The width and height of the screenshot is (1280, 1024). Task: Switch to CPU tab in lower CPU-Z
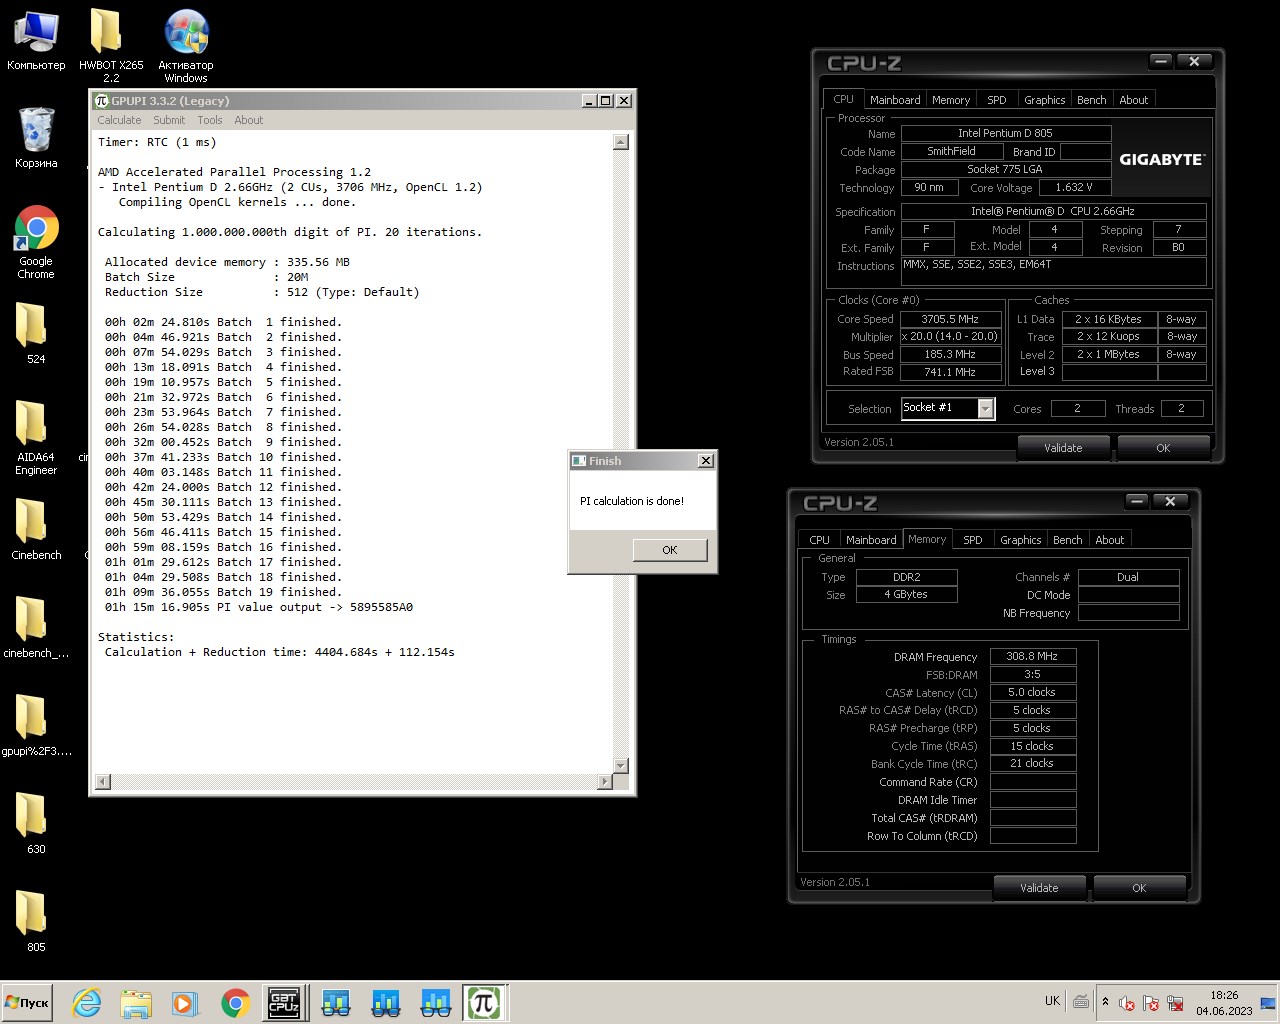pos(819,540)
